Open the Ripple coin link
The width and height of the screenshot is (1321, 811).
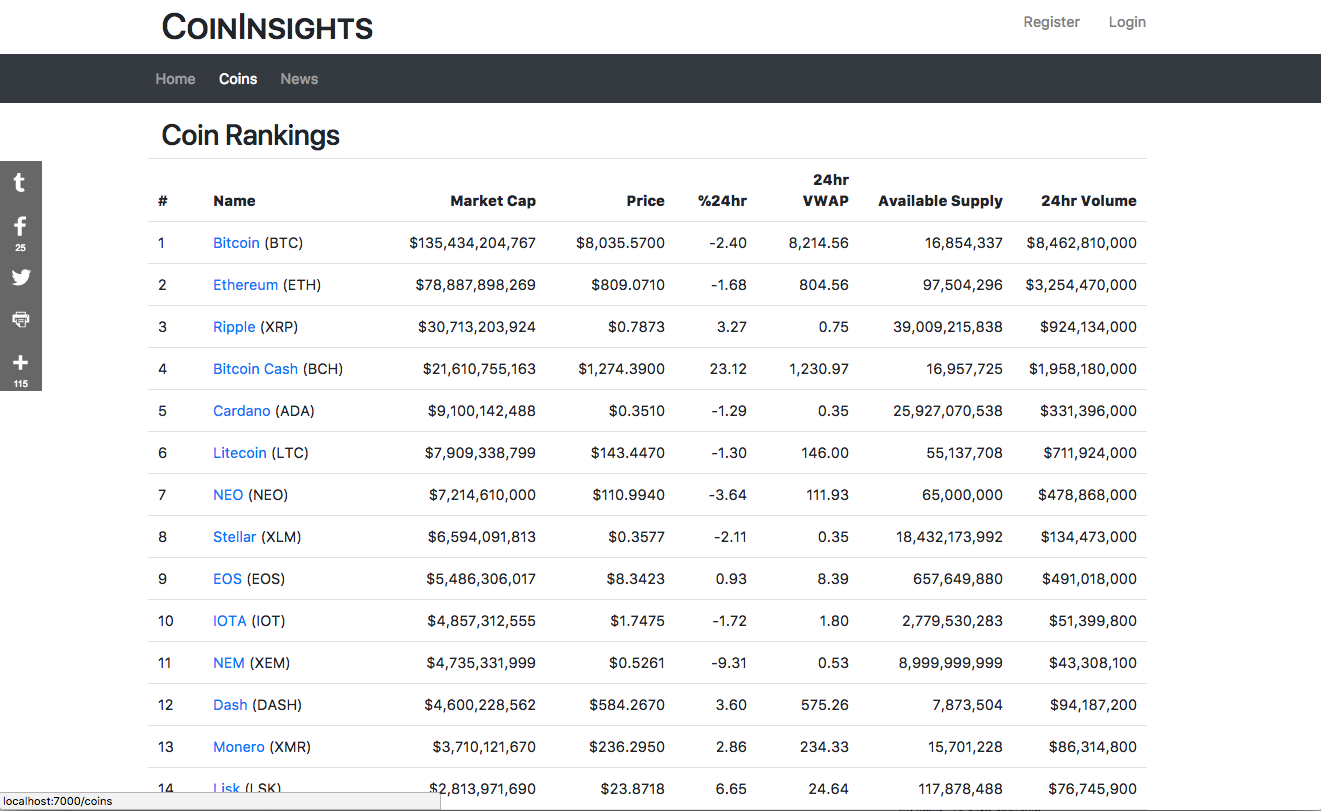click(234, 327)
